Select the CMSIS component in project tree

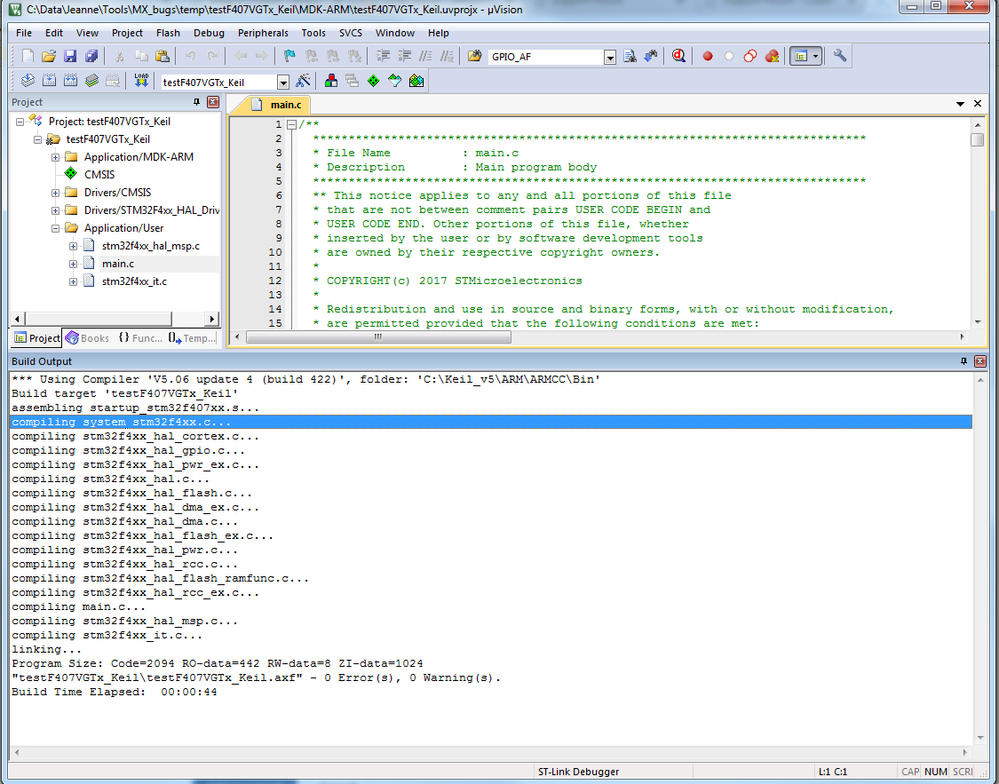coord(99,175)
